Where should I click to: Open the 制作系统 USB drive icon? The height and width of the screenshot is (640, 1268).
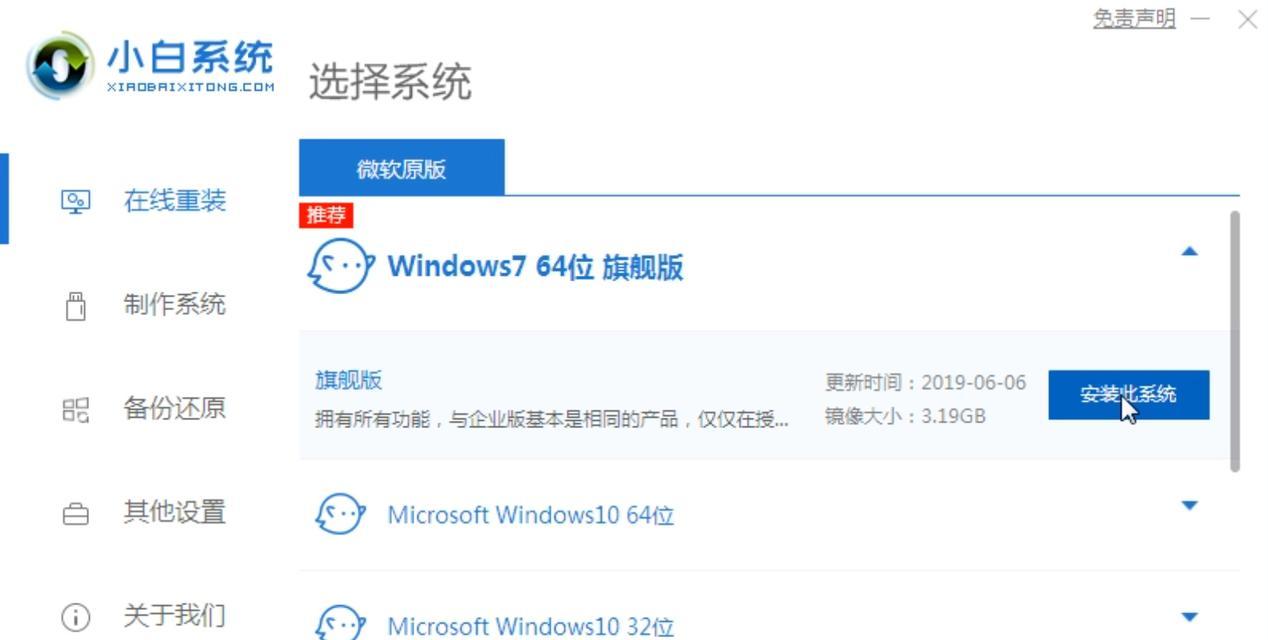coord(76,306)
